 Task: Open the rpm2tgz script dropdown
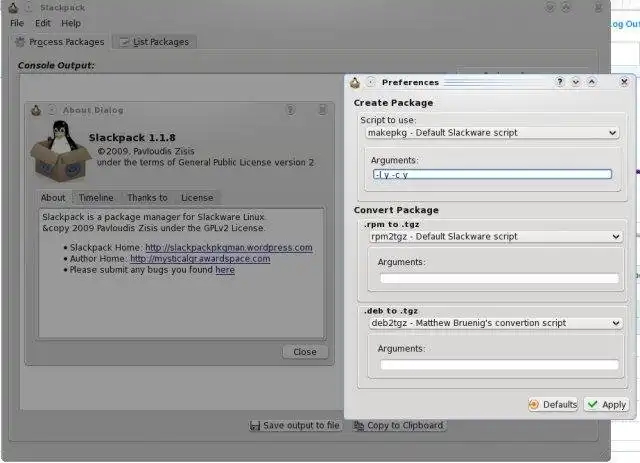(x=496, y=236)
